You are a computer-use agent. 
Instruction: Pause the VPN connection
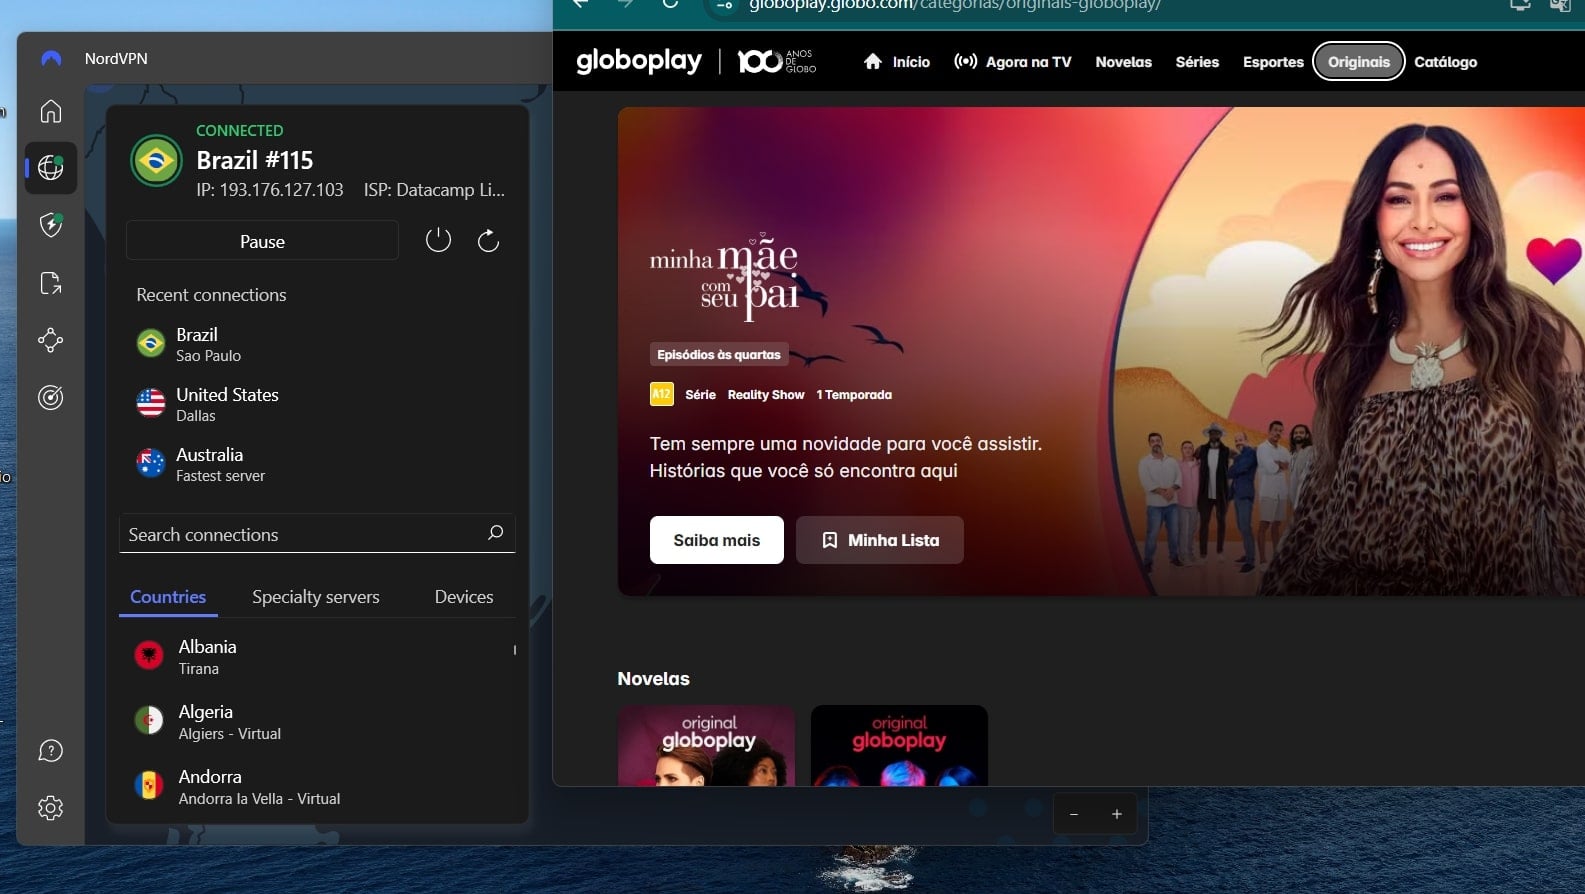click(x=262, y=241)
